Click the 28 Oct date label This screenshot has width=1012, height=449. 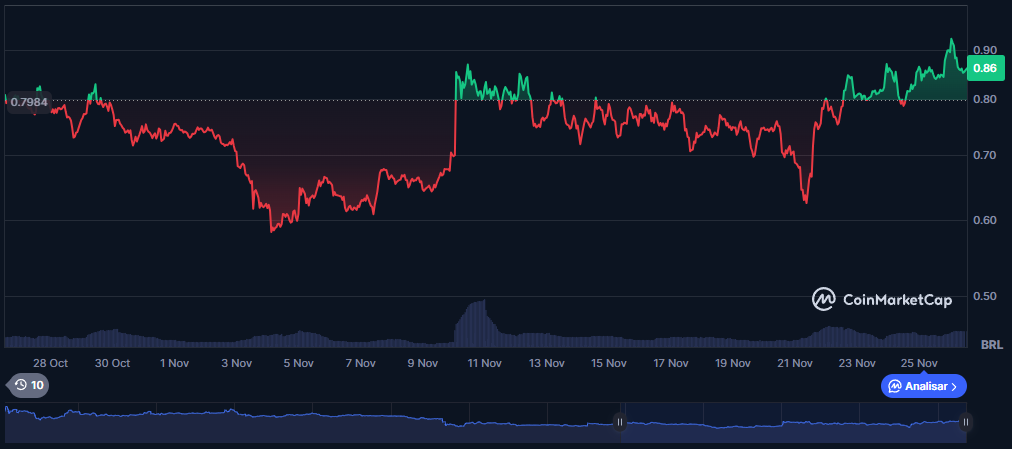click(x=50, y=363)
